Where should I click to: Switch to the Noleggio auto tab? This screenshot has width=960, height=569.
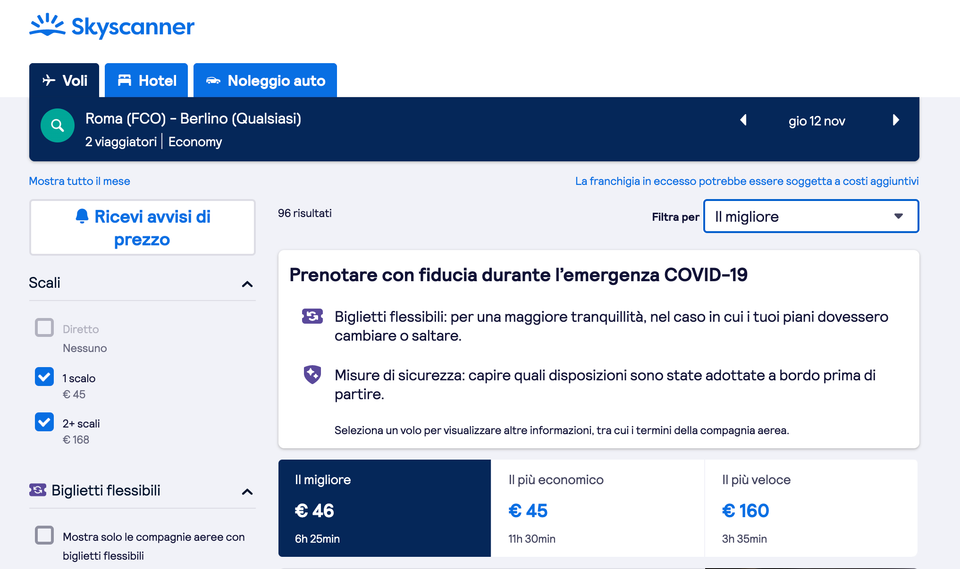[265, 81]
